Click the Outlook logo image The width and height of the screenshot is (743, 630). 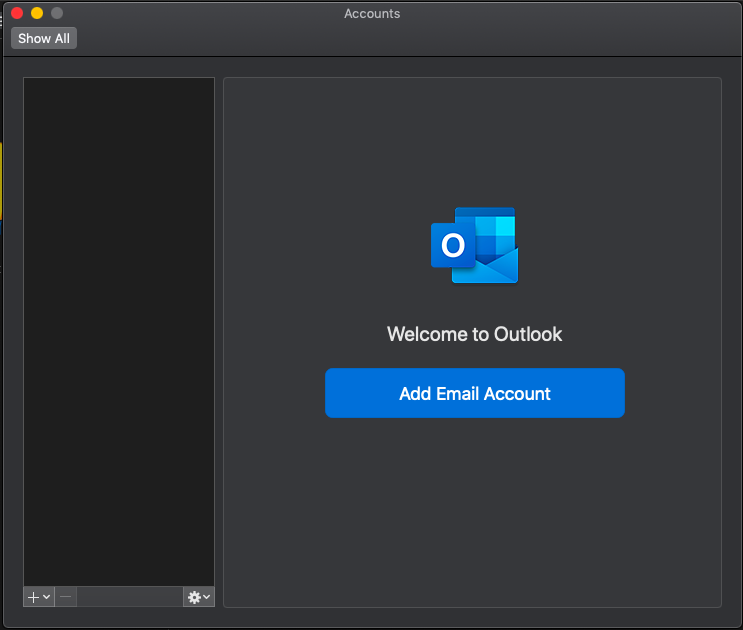474,245
